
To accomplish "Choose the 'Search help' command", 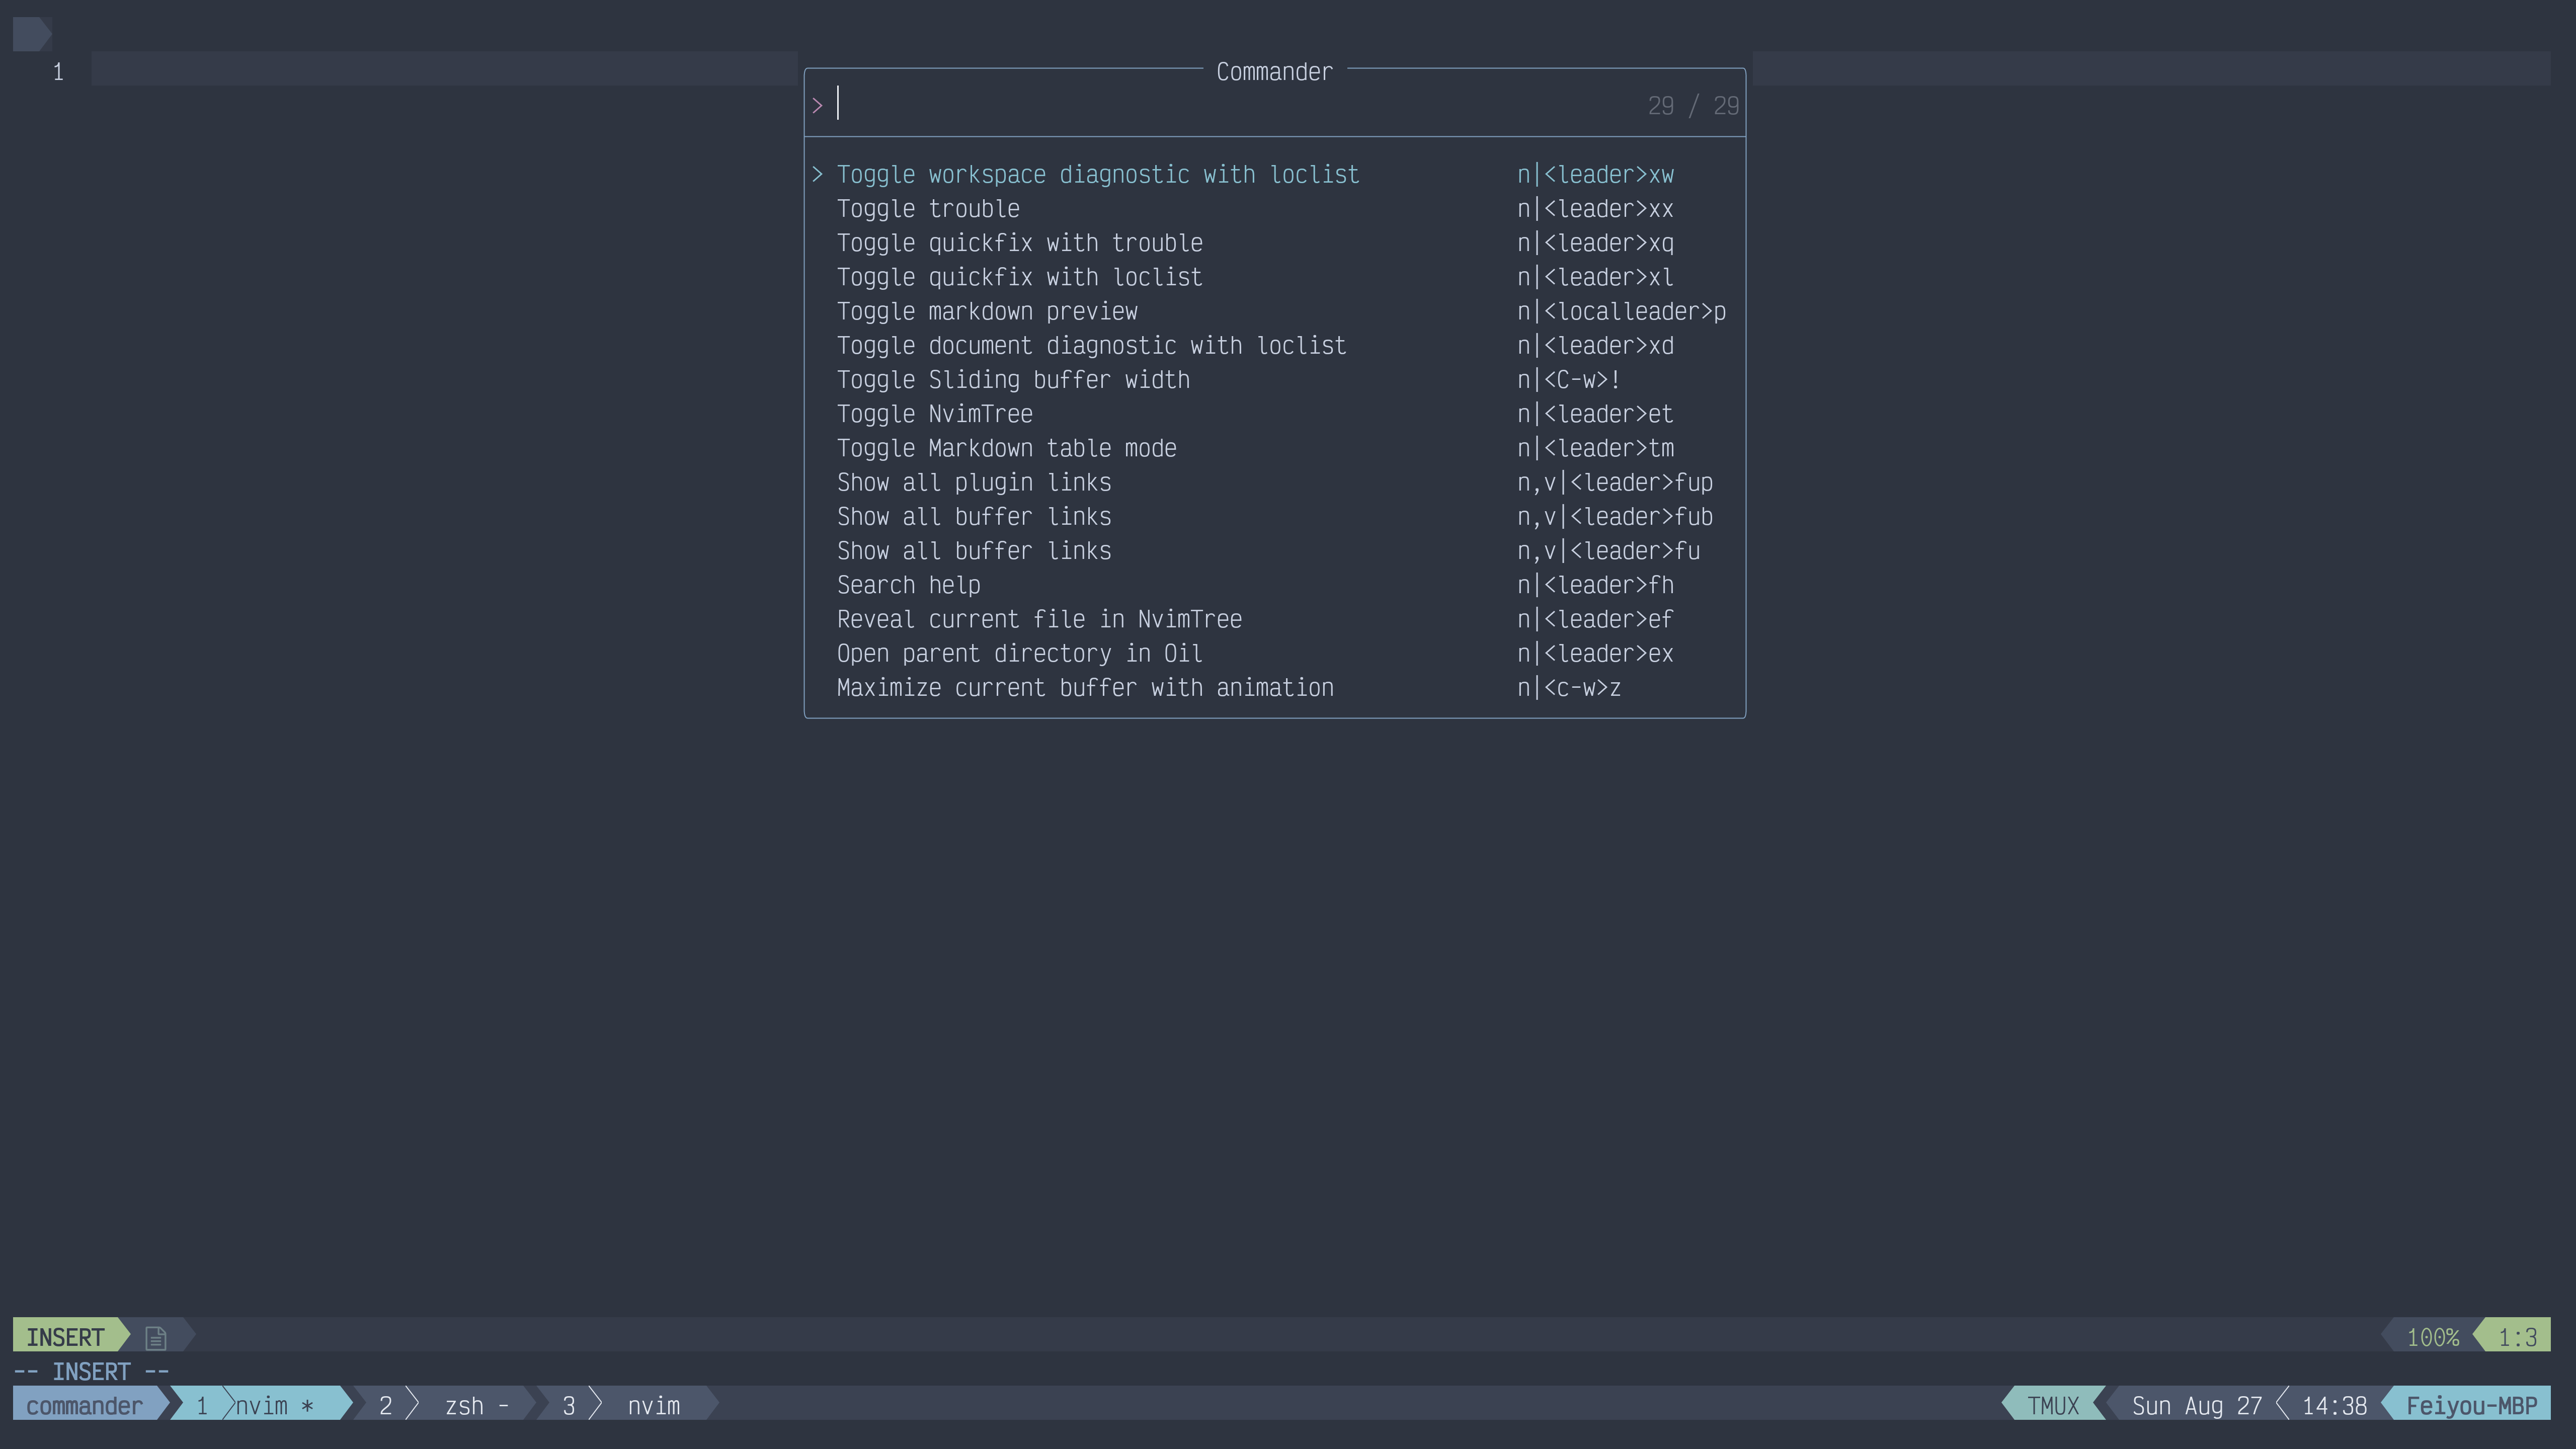I will 1275,585.
